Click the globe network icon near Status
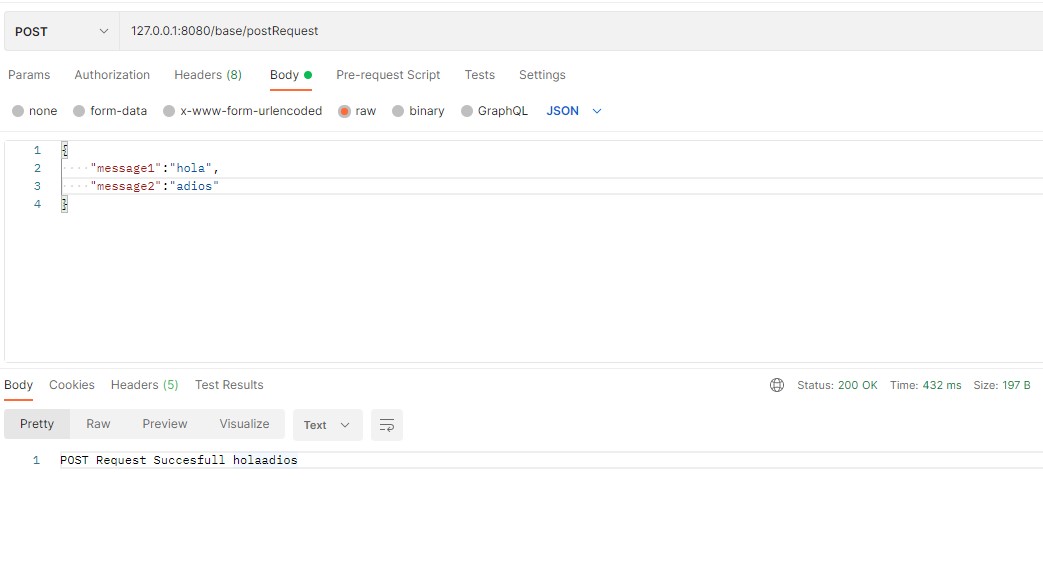Viewport: 1043px width, 574px height. pyautogui.click(x=777, y=385)
